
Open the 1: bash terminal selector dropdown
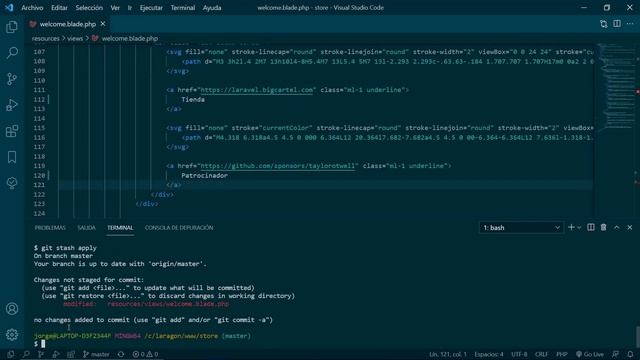point(521,228)
